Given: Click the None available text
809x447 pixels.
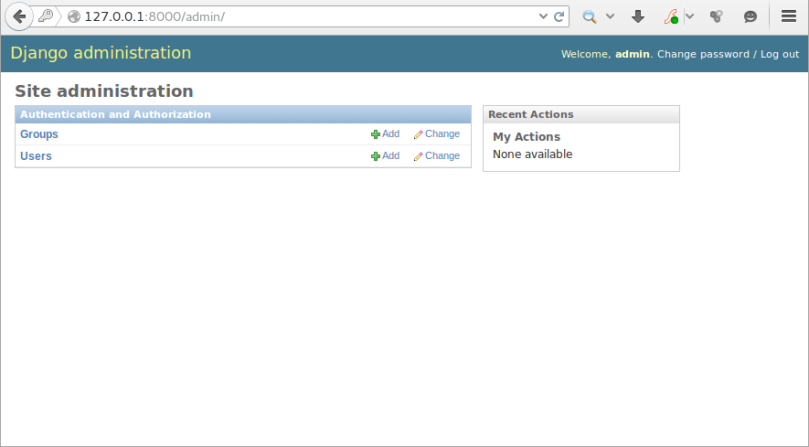Looking at the screenshot, I should point(532,154).
